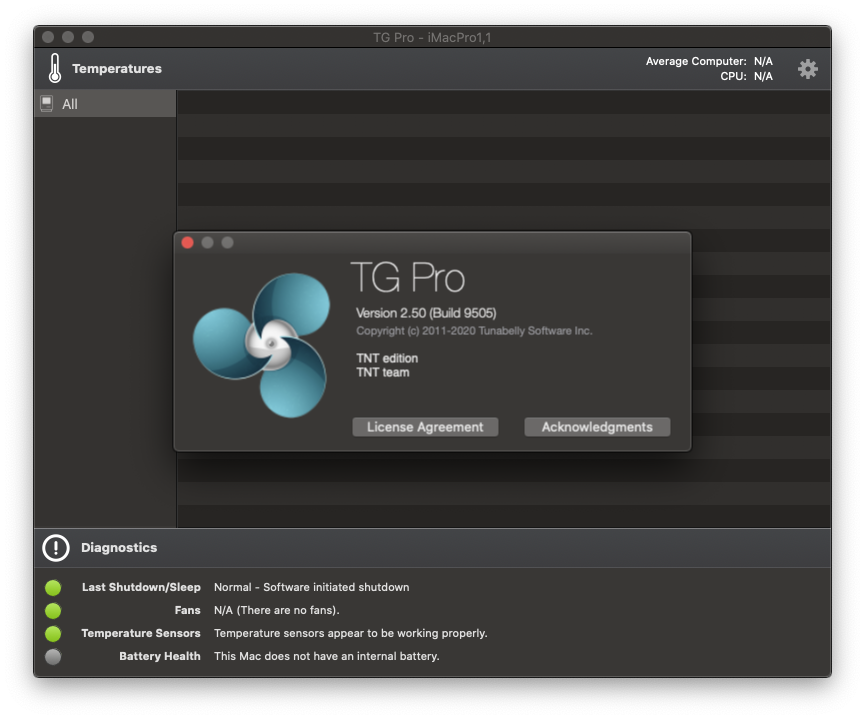Click the TG Pro fan logo
The height and width of the screenshot is (719, 865).
click(x=261, y=345)
